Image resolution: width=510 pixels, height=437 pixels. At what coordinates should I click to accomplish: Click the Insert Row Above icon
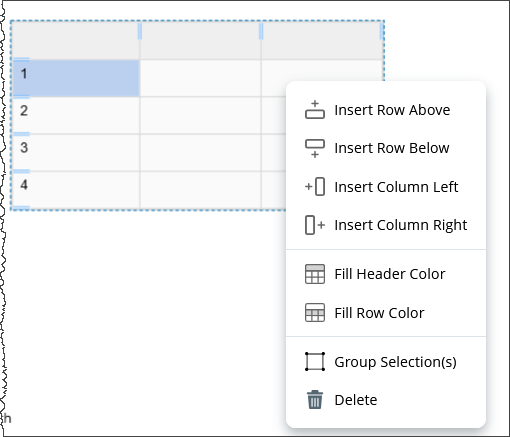[315, 110]
